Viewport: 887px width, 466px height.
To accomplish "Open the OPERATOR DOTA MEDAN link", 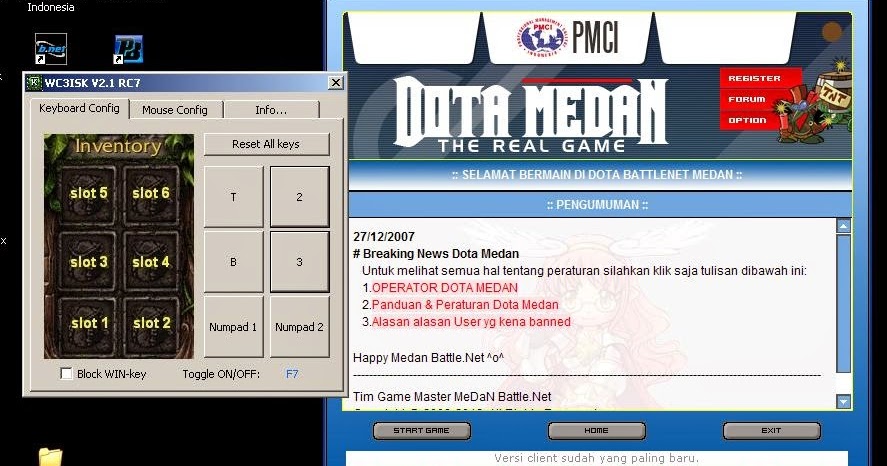I will pos(445,287).
